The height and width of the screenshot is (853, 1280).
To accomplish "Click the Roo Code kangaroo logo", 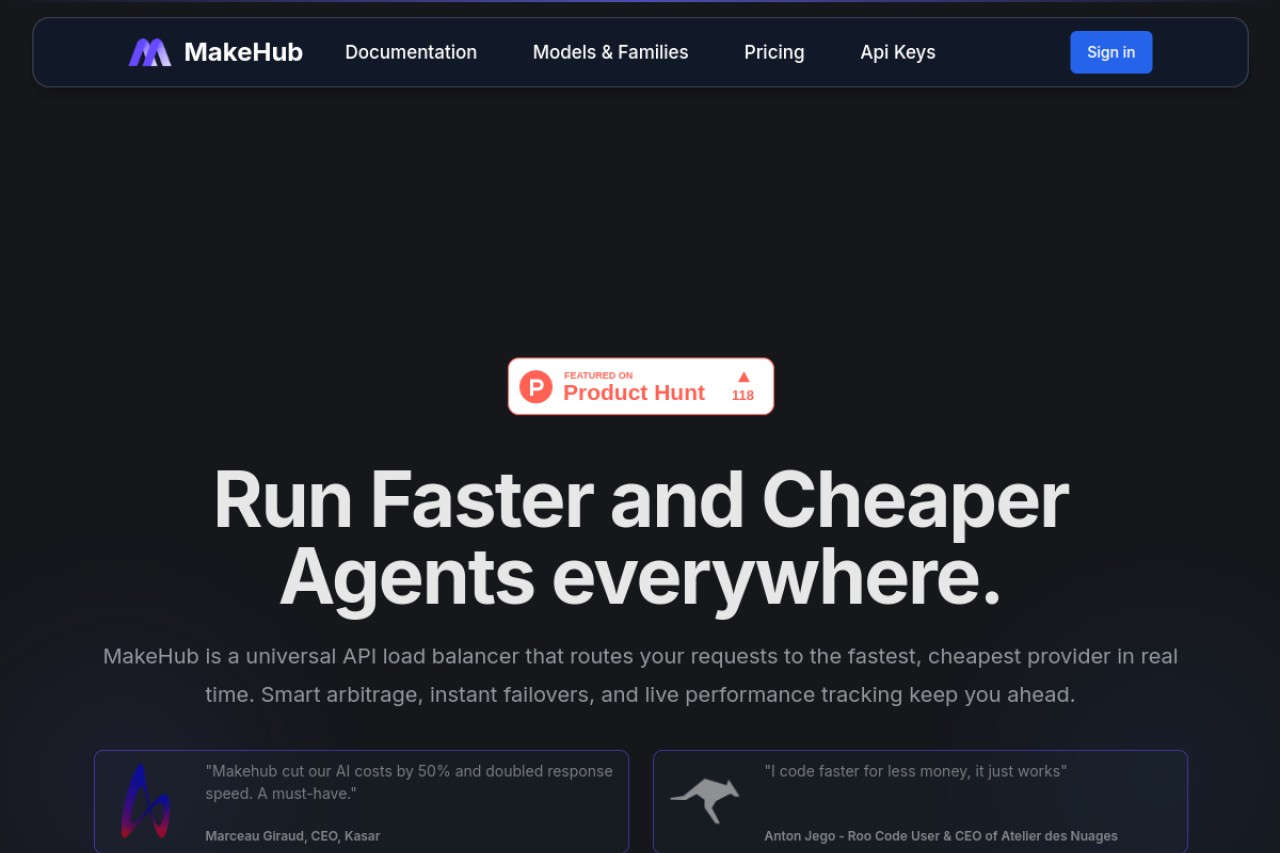I will coord(705,800).
